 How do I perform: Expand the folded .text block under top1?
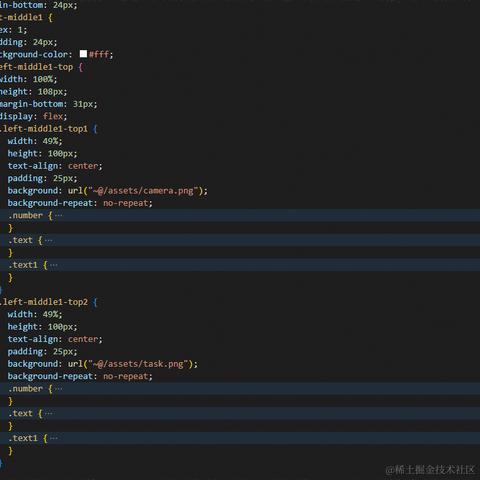tap(48, 240)
